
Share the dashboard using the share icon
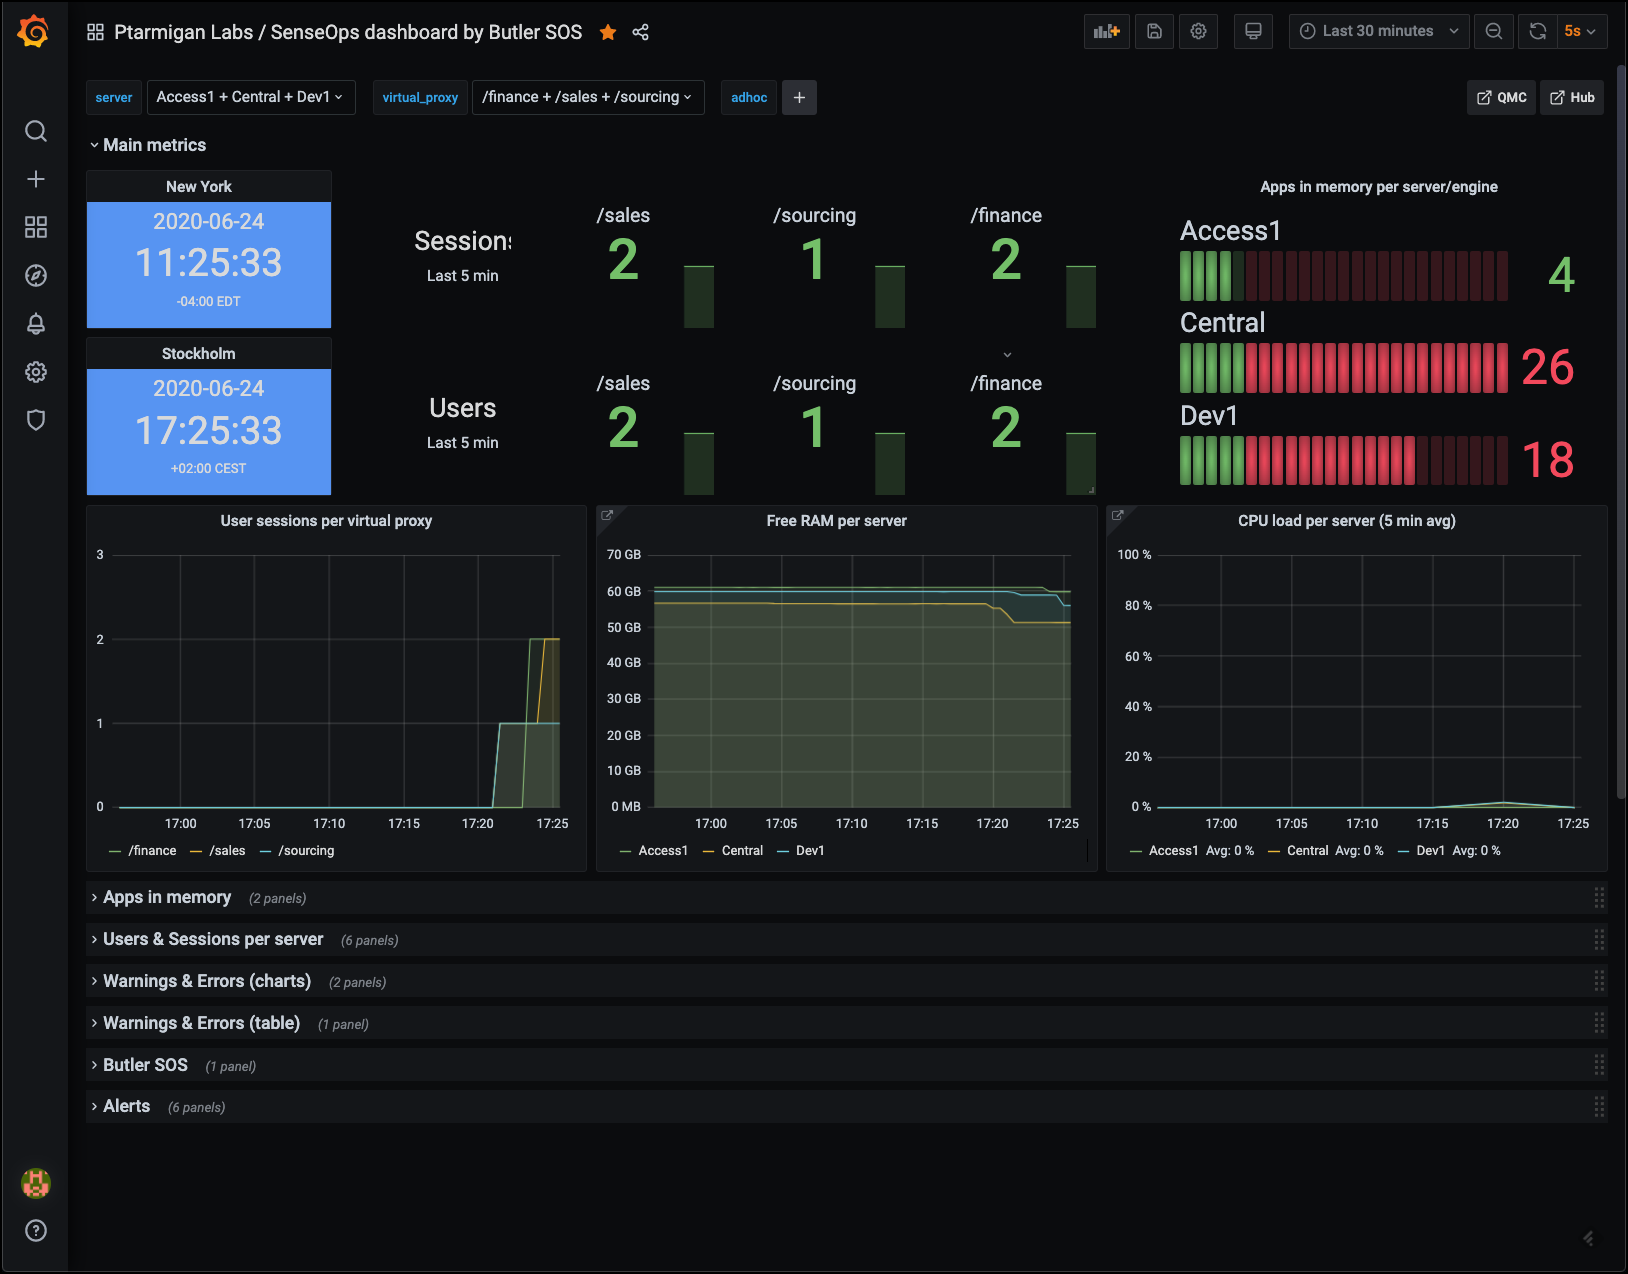[x=640, y=32]
